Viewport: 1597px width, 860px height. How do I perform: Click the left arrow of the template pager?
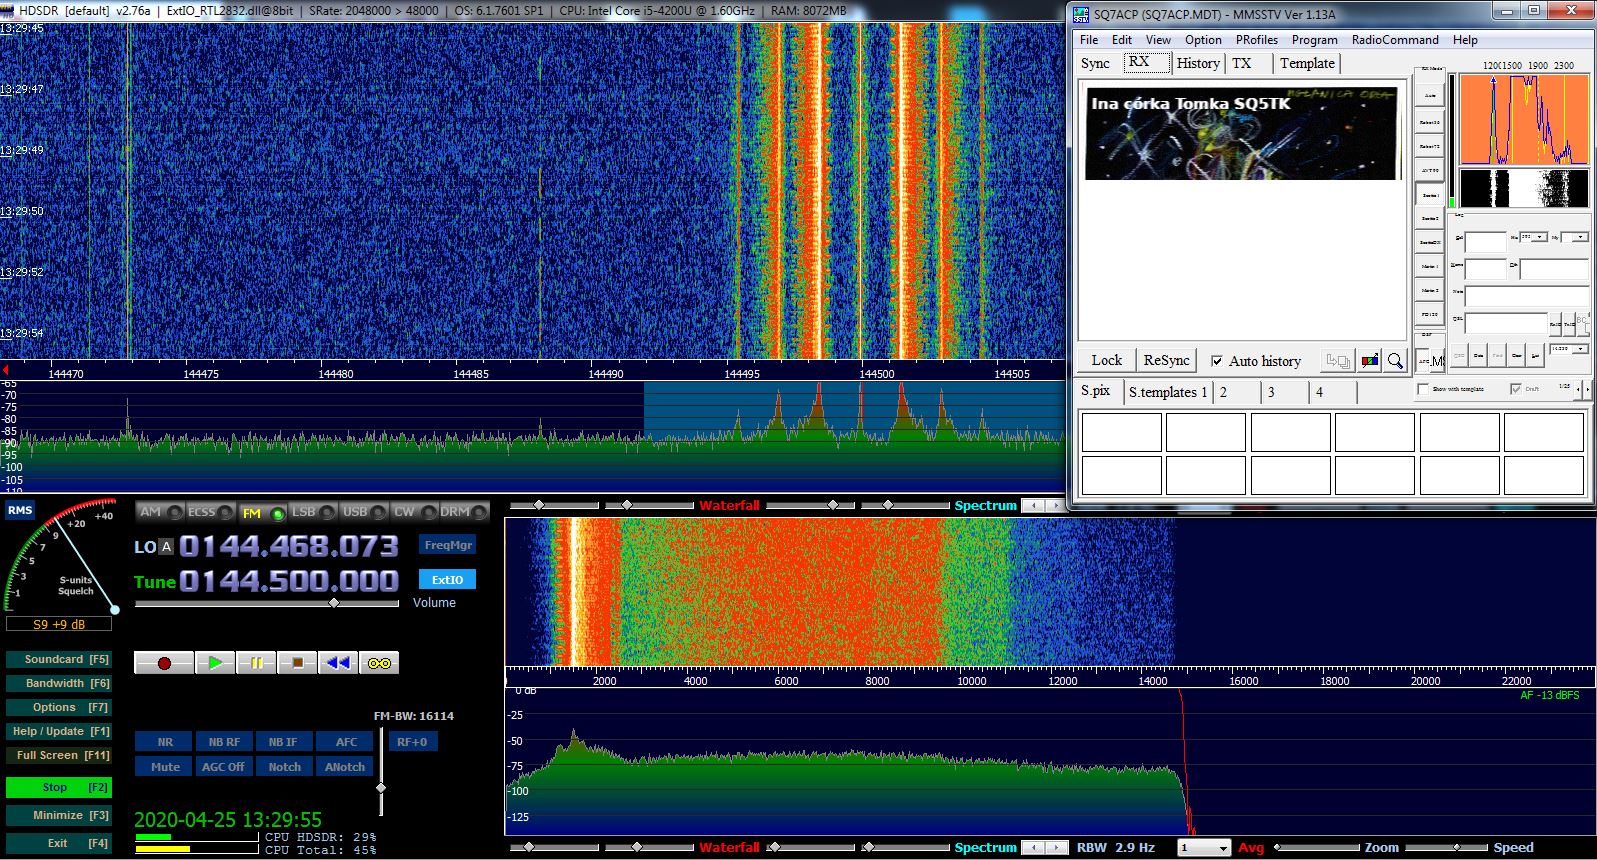[1579, 389]
